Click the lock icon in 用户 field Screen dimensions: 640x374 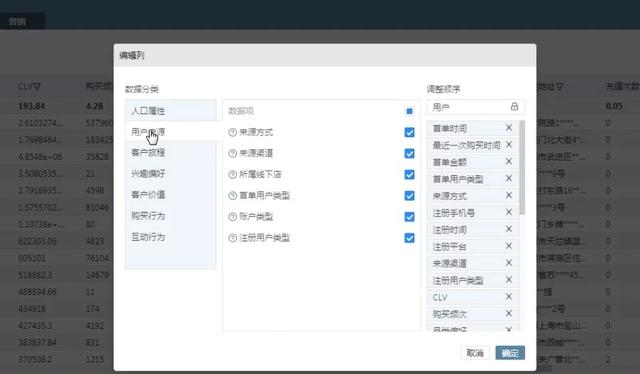514,107
